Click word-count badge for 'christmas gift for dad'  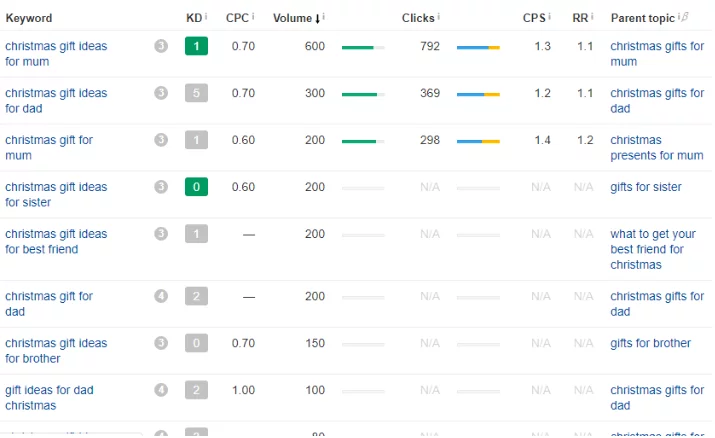tap(161, 296)
